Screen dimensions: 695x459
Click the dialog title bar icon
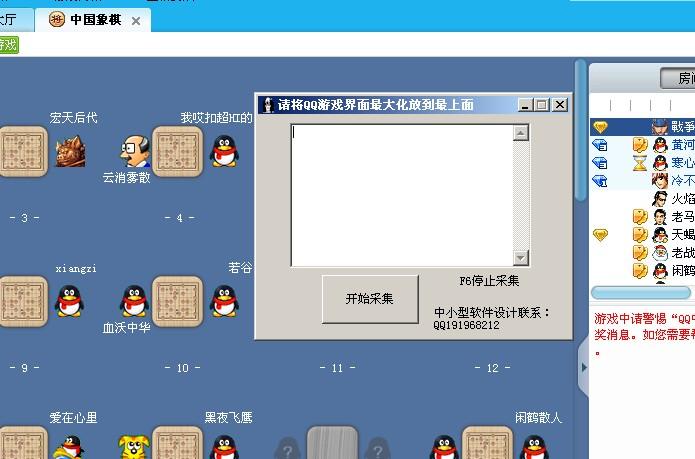pos(268,105)
